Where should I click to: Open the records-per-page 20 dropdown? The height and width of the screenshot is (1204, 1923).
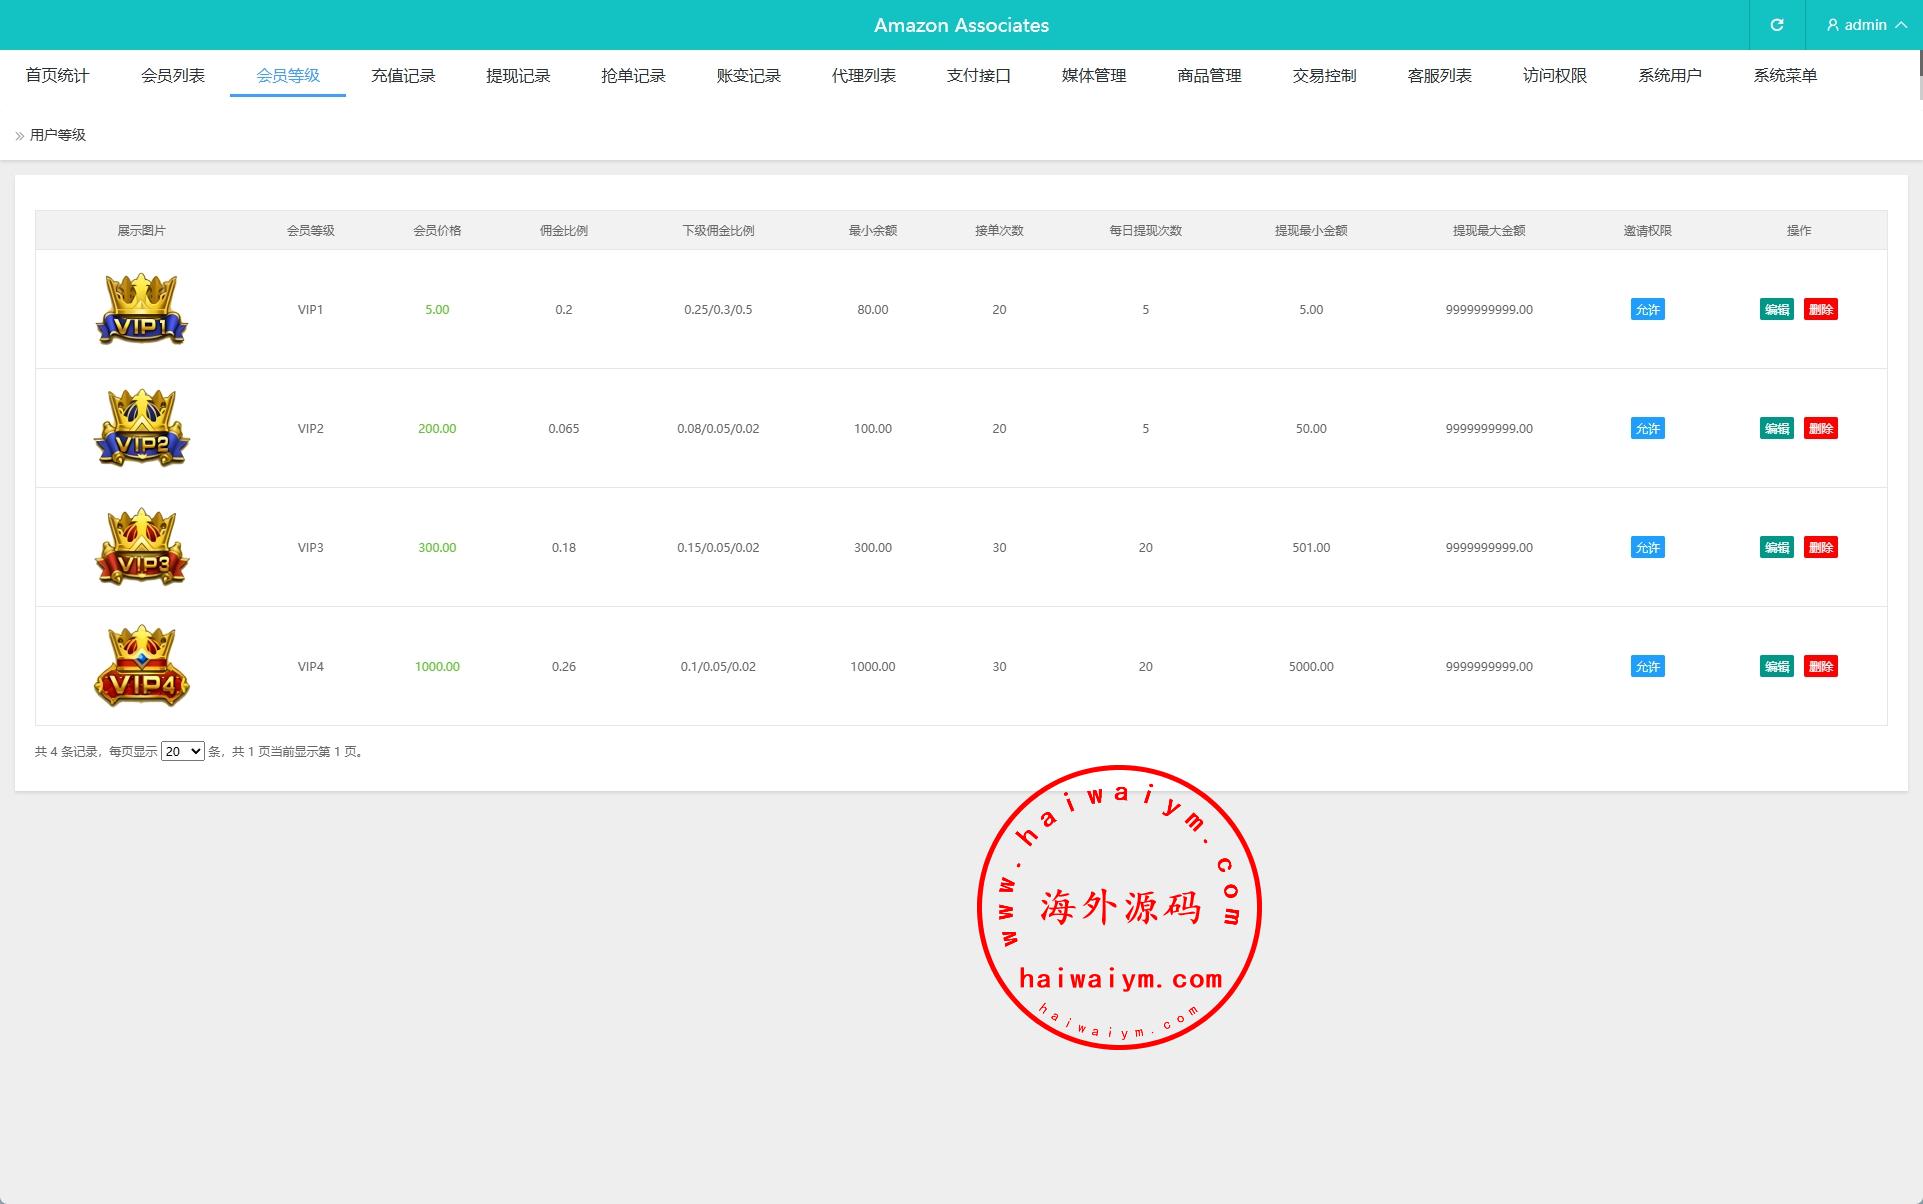[x=183, y=751]
